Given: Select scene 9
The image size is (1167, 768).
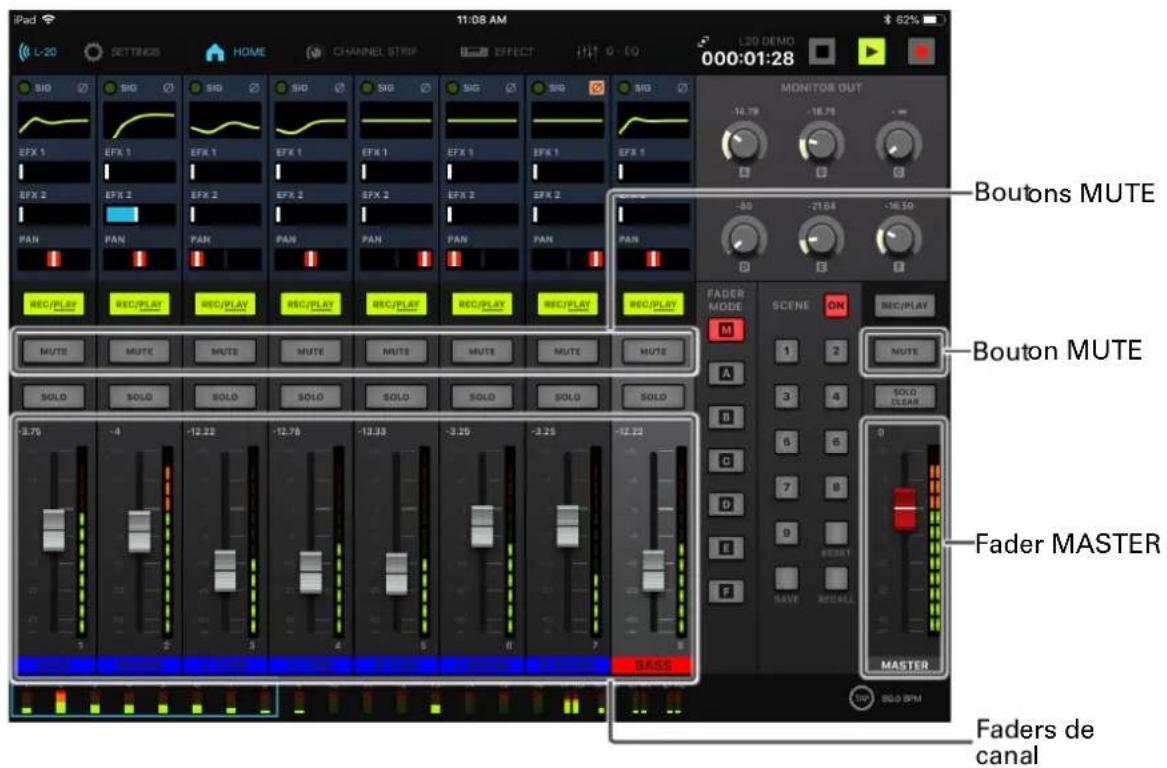Looking at the screenshot, I should (x=786, y=533).
